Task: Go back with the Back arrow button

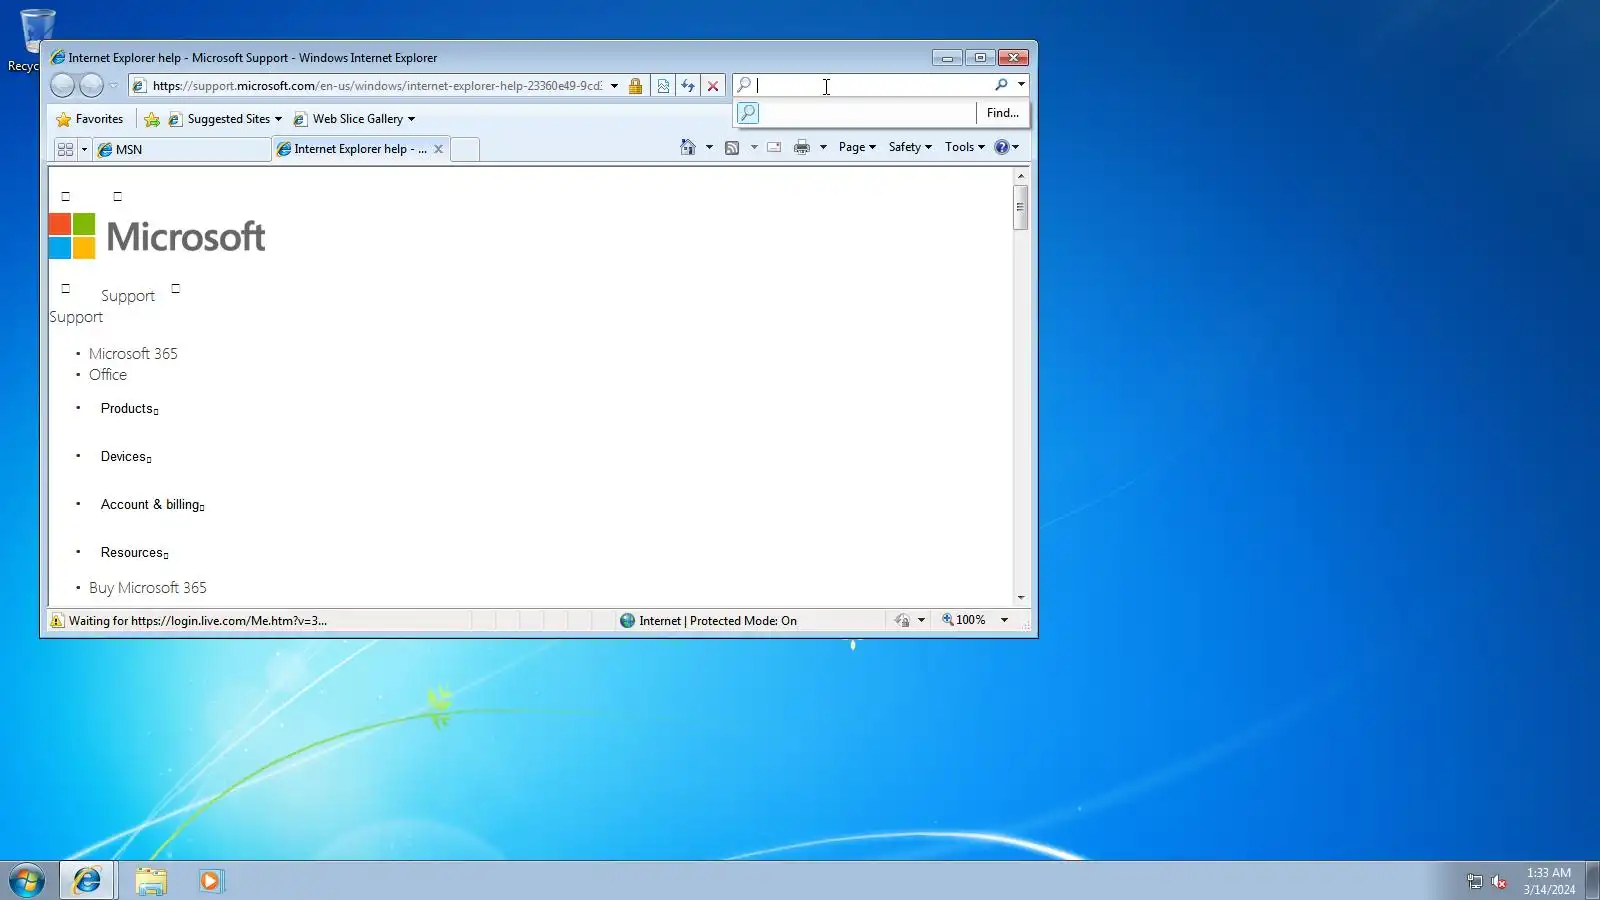Action: (x=62, y=86)
